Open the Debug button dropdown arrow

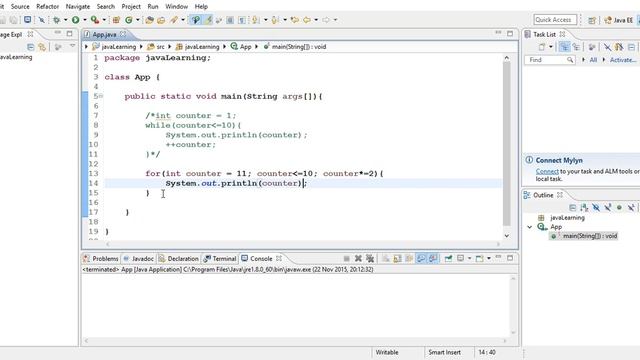point(65,20)
